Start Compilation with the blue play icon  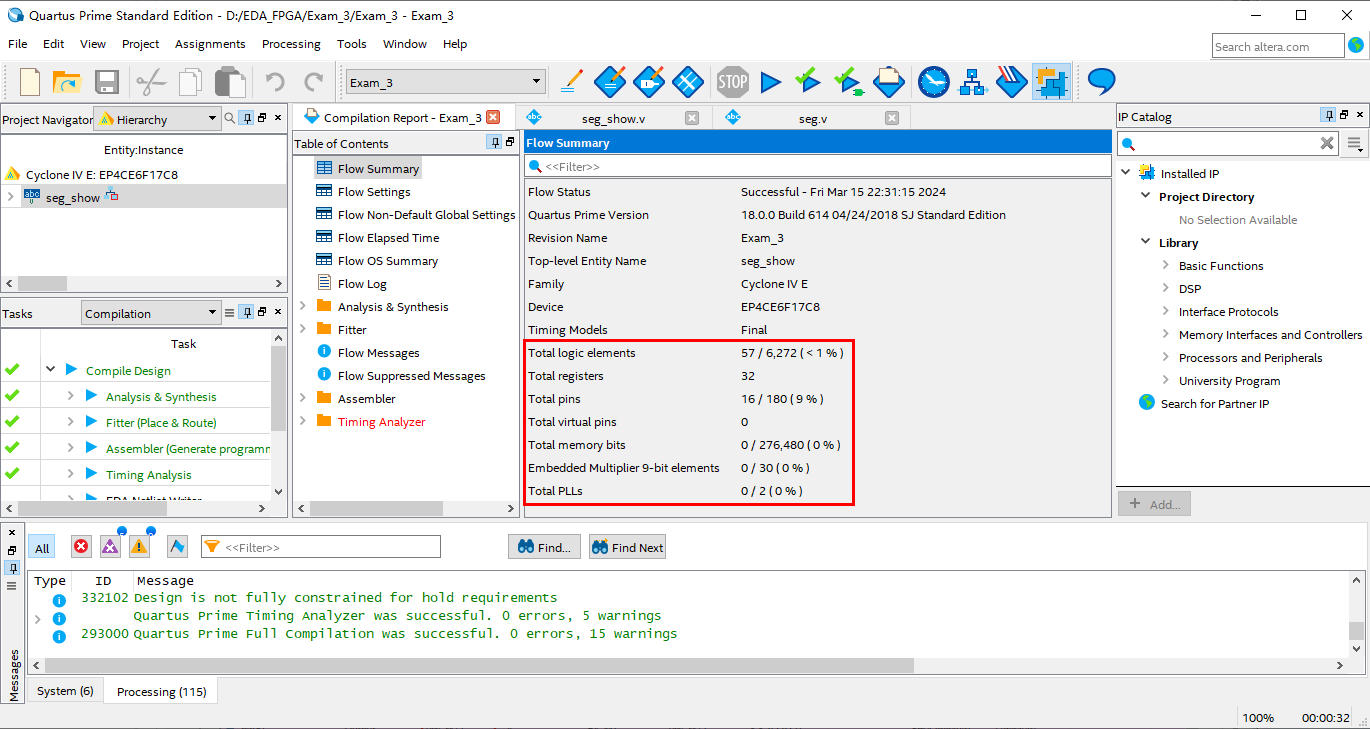pyautogui.click(x=770, y=82)
